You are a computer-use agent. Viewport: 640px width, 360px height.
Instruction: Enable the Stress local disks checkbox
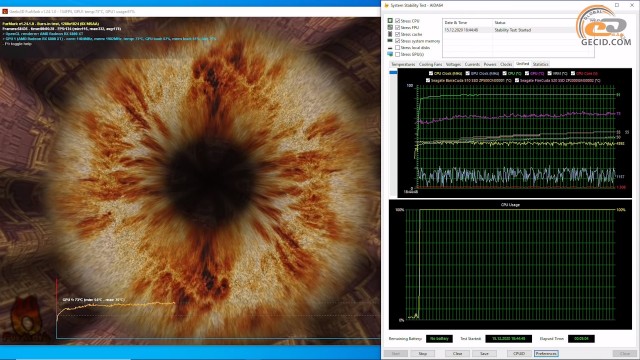coord(398,48)
